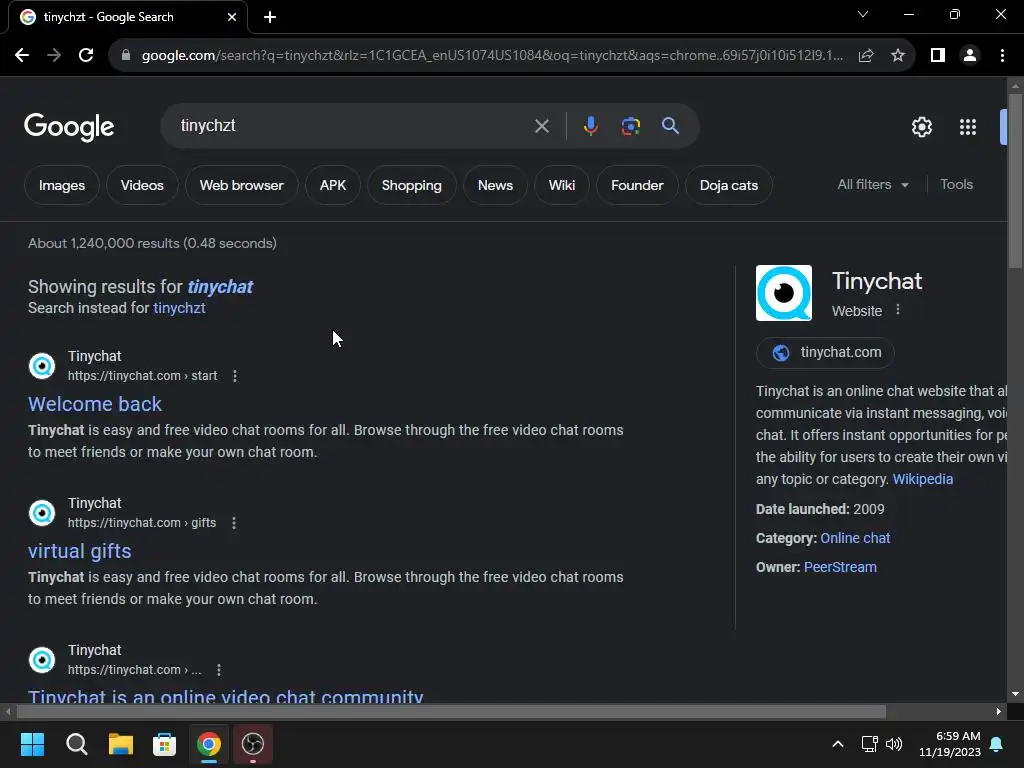This screenshot has width=1024, height=768.
Task: Switch to News results
Action: click(495, 185)
